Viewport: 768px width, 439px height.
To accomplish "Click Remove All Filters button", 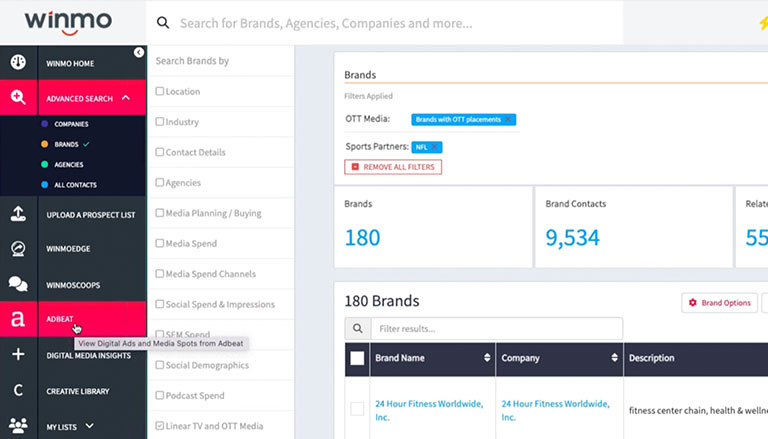I will tap(393, 167).
